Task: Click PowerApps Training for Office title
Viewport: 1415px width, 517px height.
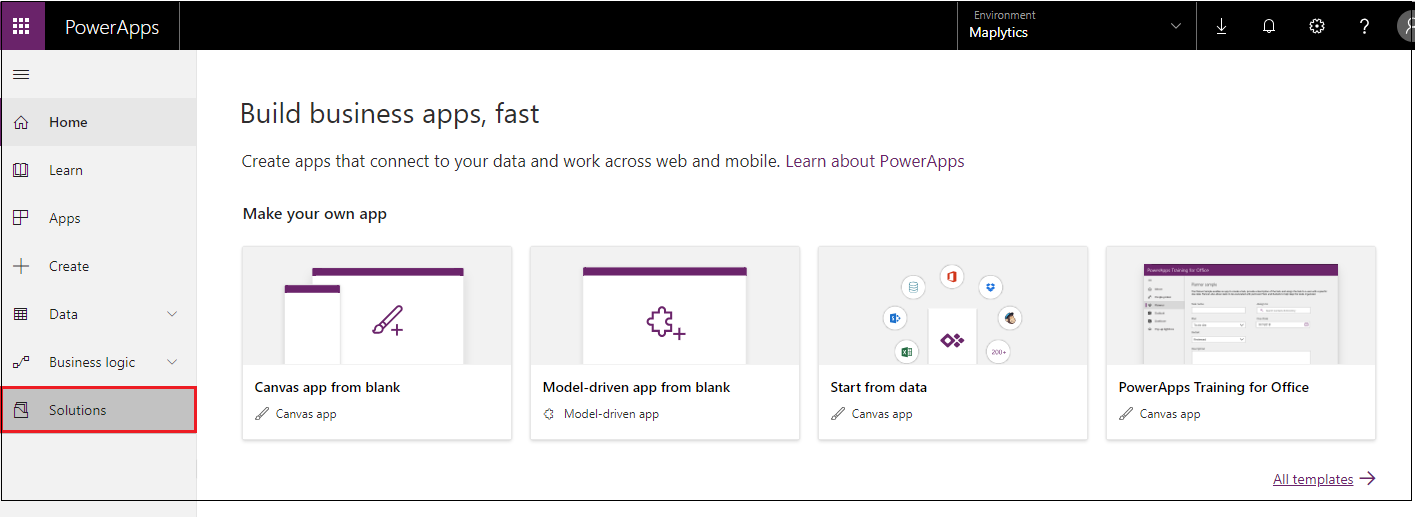Action: [x=1214, y=387]
